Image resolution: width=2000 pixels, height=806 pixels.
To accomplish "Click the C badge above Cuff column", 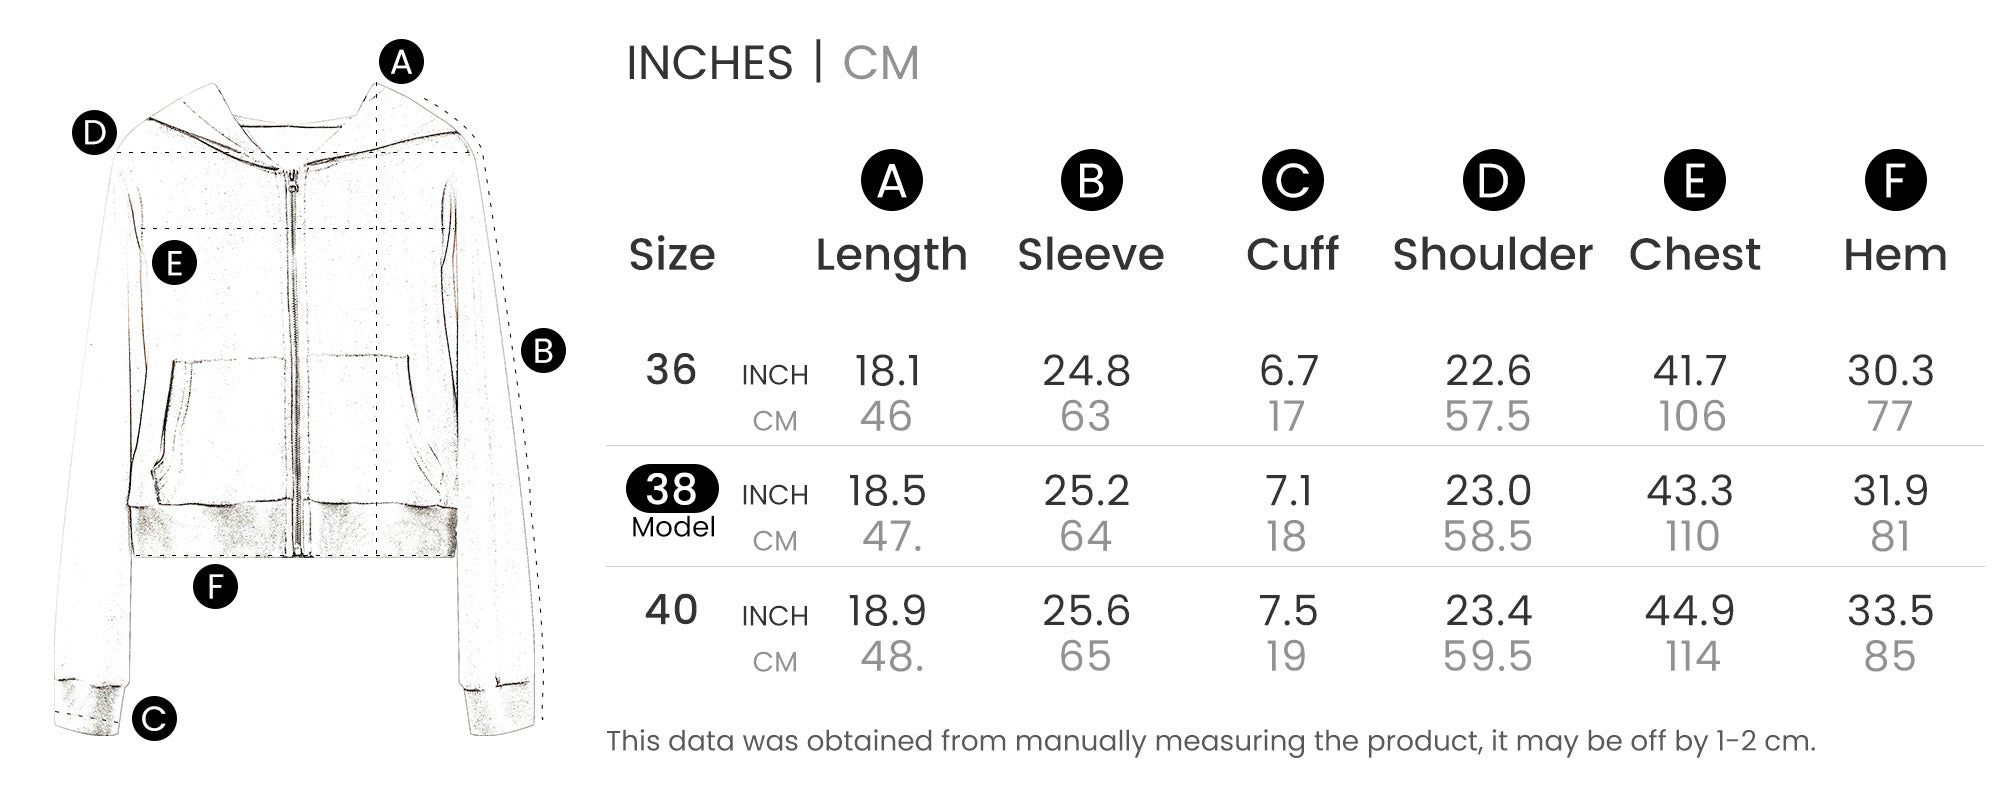I will click(x=1292, y=181).
